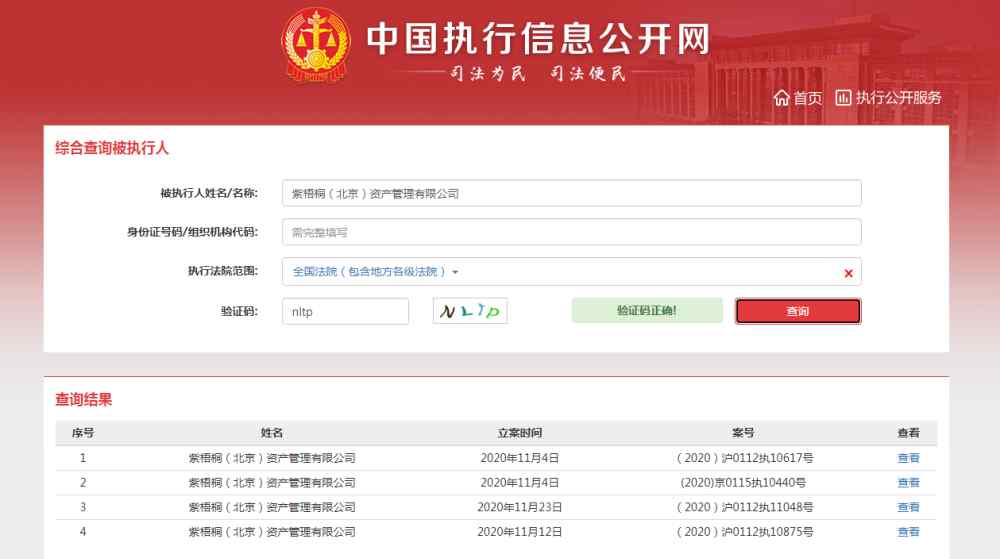The width and height of the screenshot is (1000, 559).
Task: View case 沪0112执10617号 details via 查看
Action: click(x=908, y=458)
